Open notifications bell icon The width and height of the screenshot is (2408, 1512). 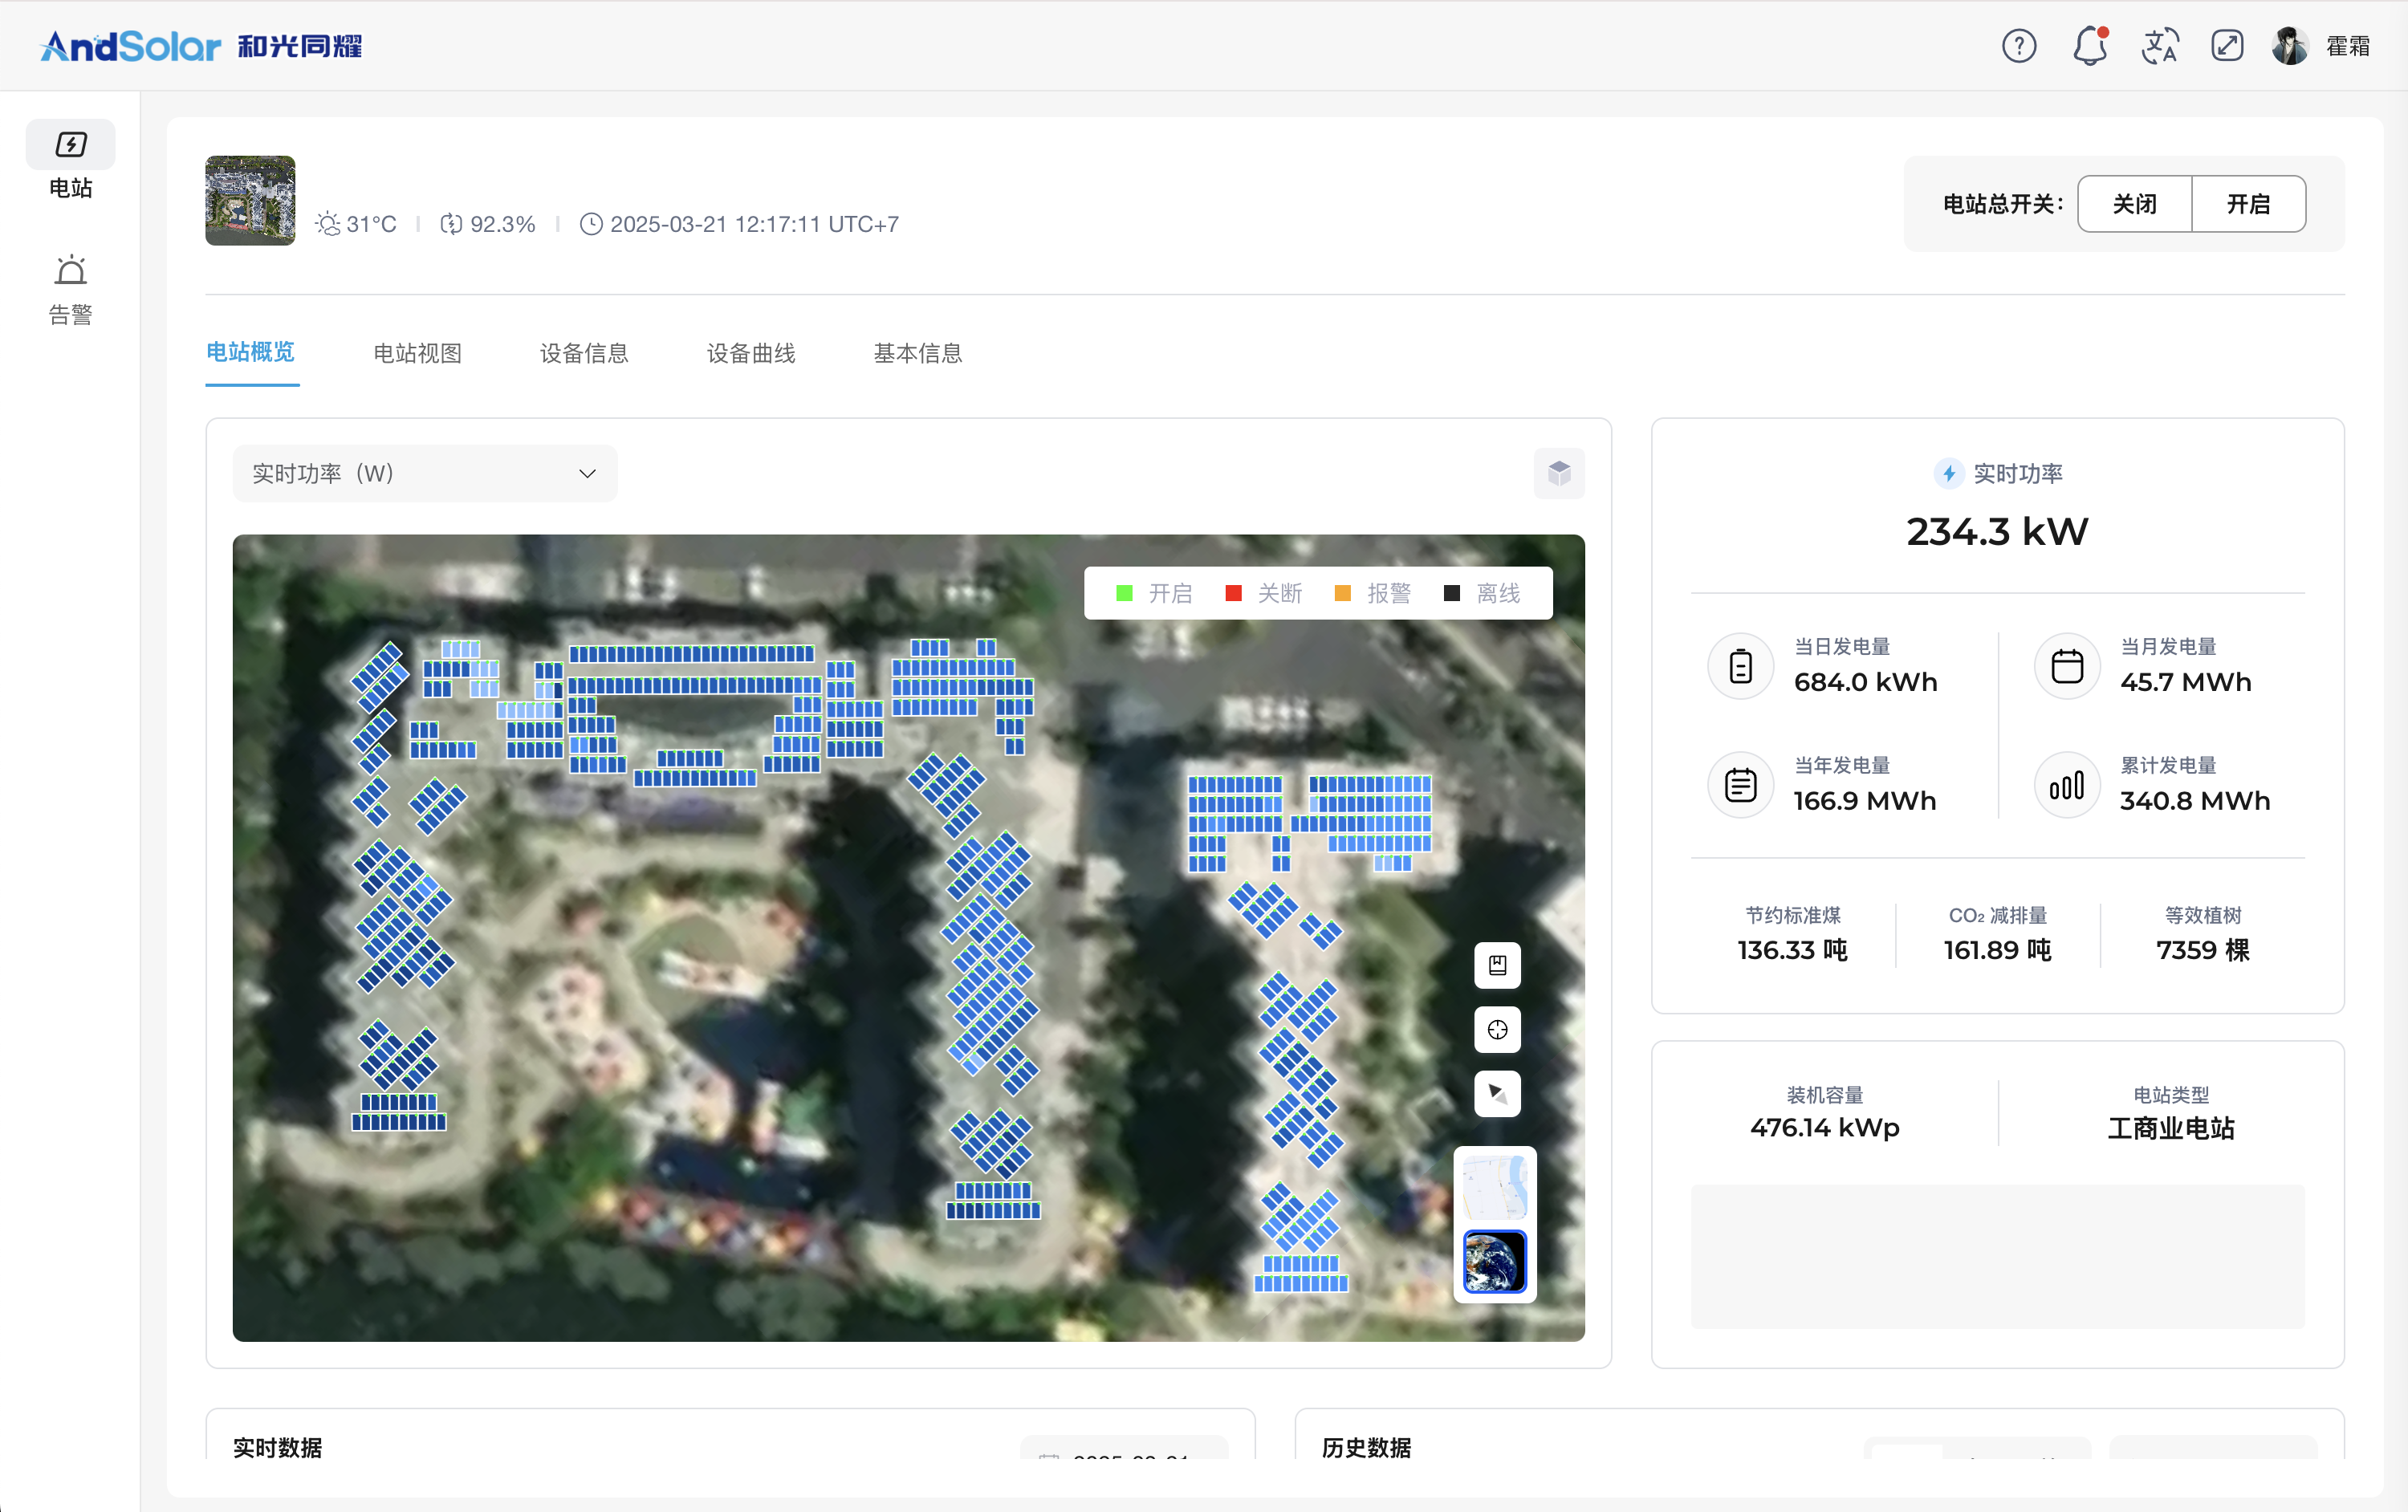coord(2090,46)
